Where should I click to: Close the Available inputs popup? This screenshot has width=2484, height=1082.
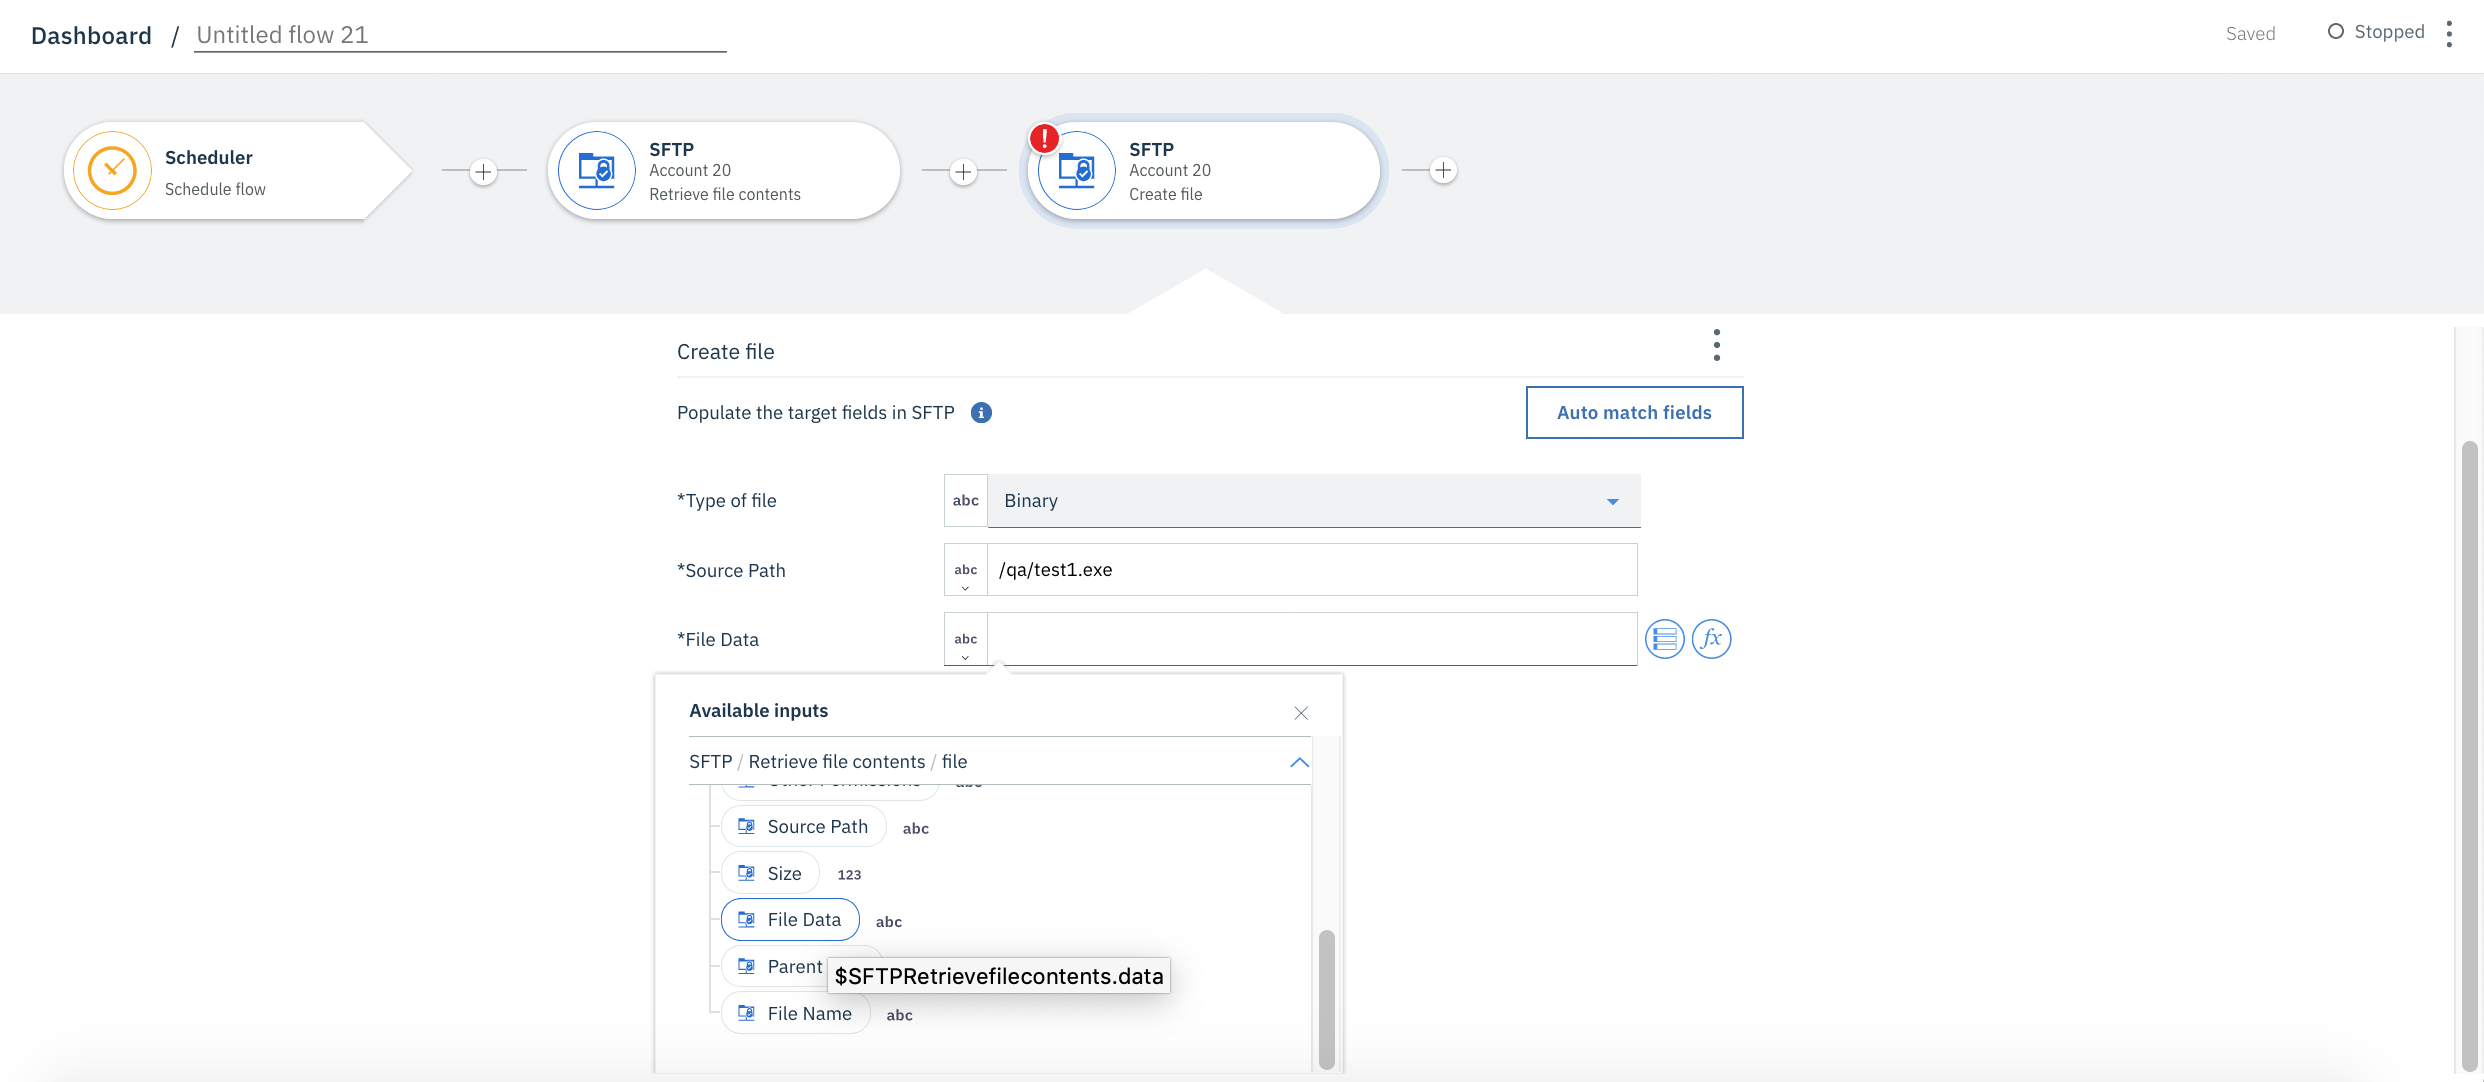point(1301,713)
